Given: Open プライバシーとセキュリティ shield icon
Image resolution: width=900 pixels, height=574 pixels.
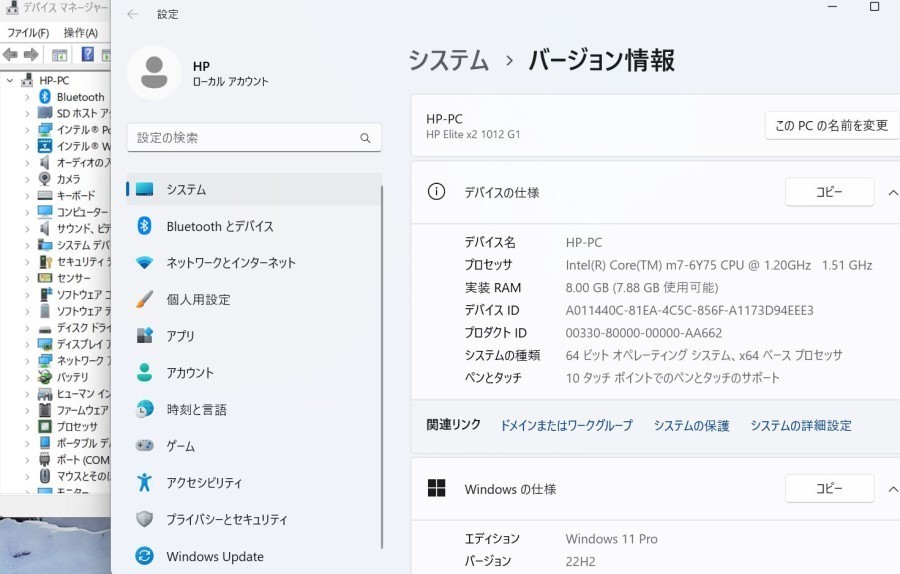Looking at the screenshot, I should pos(144,519).
